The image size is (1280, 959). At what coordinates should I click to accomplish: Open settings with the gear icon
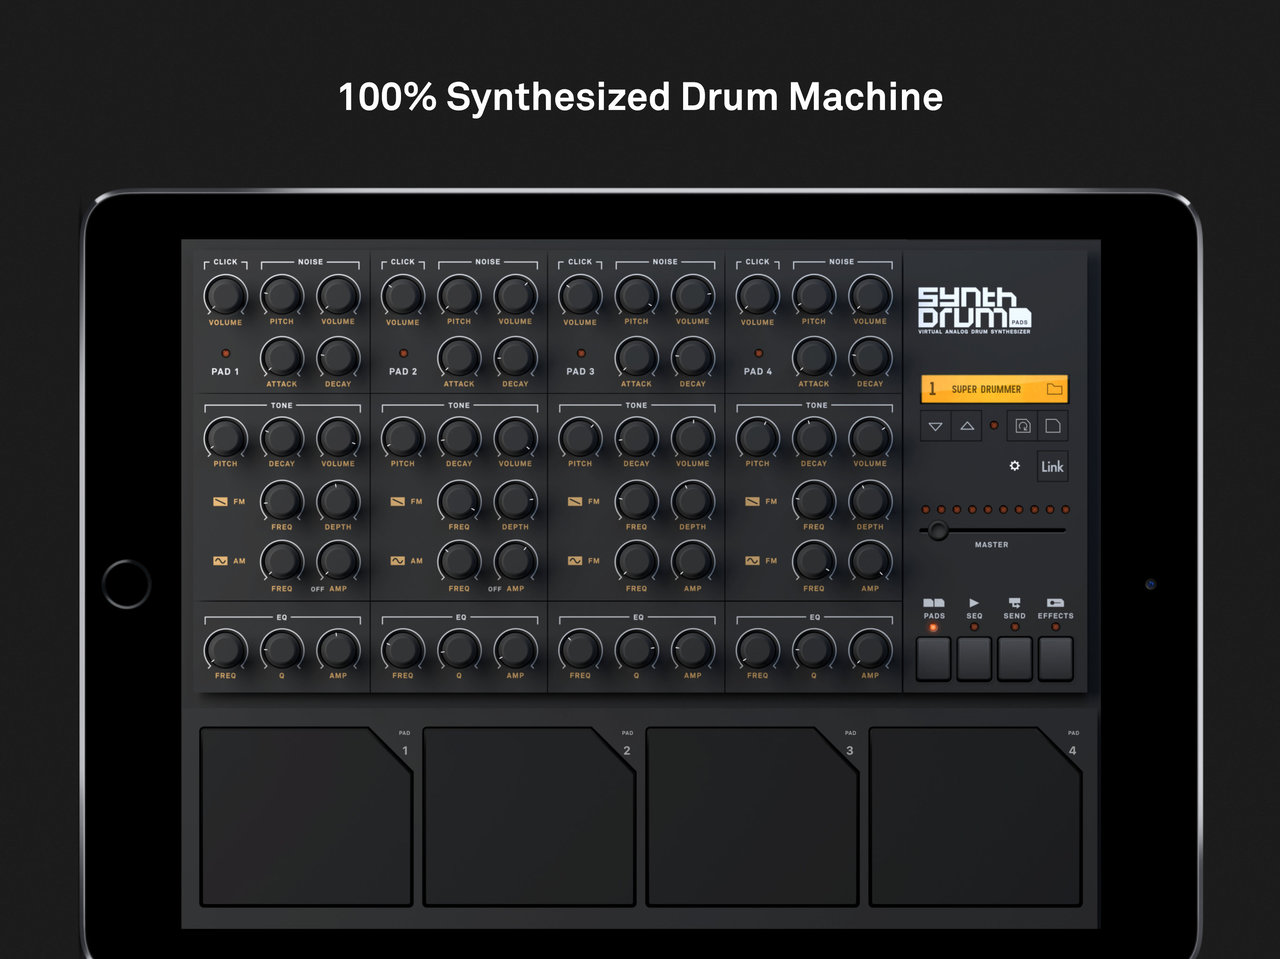(1015, 466)
